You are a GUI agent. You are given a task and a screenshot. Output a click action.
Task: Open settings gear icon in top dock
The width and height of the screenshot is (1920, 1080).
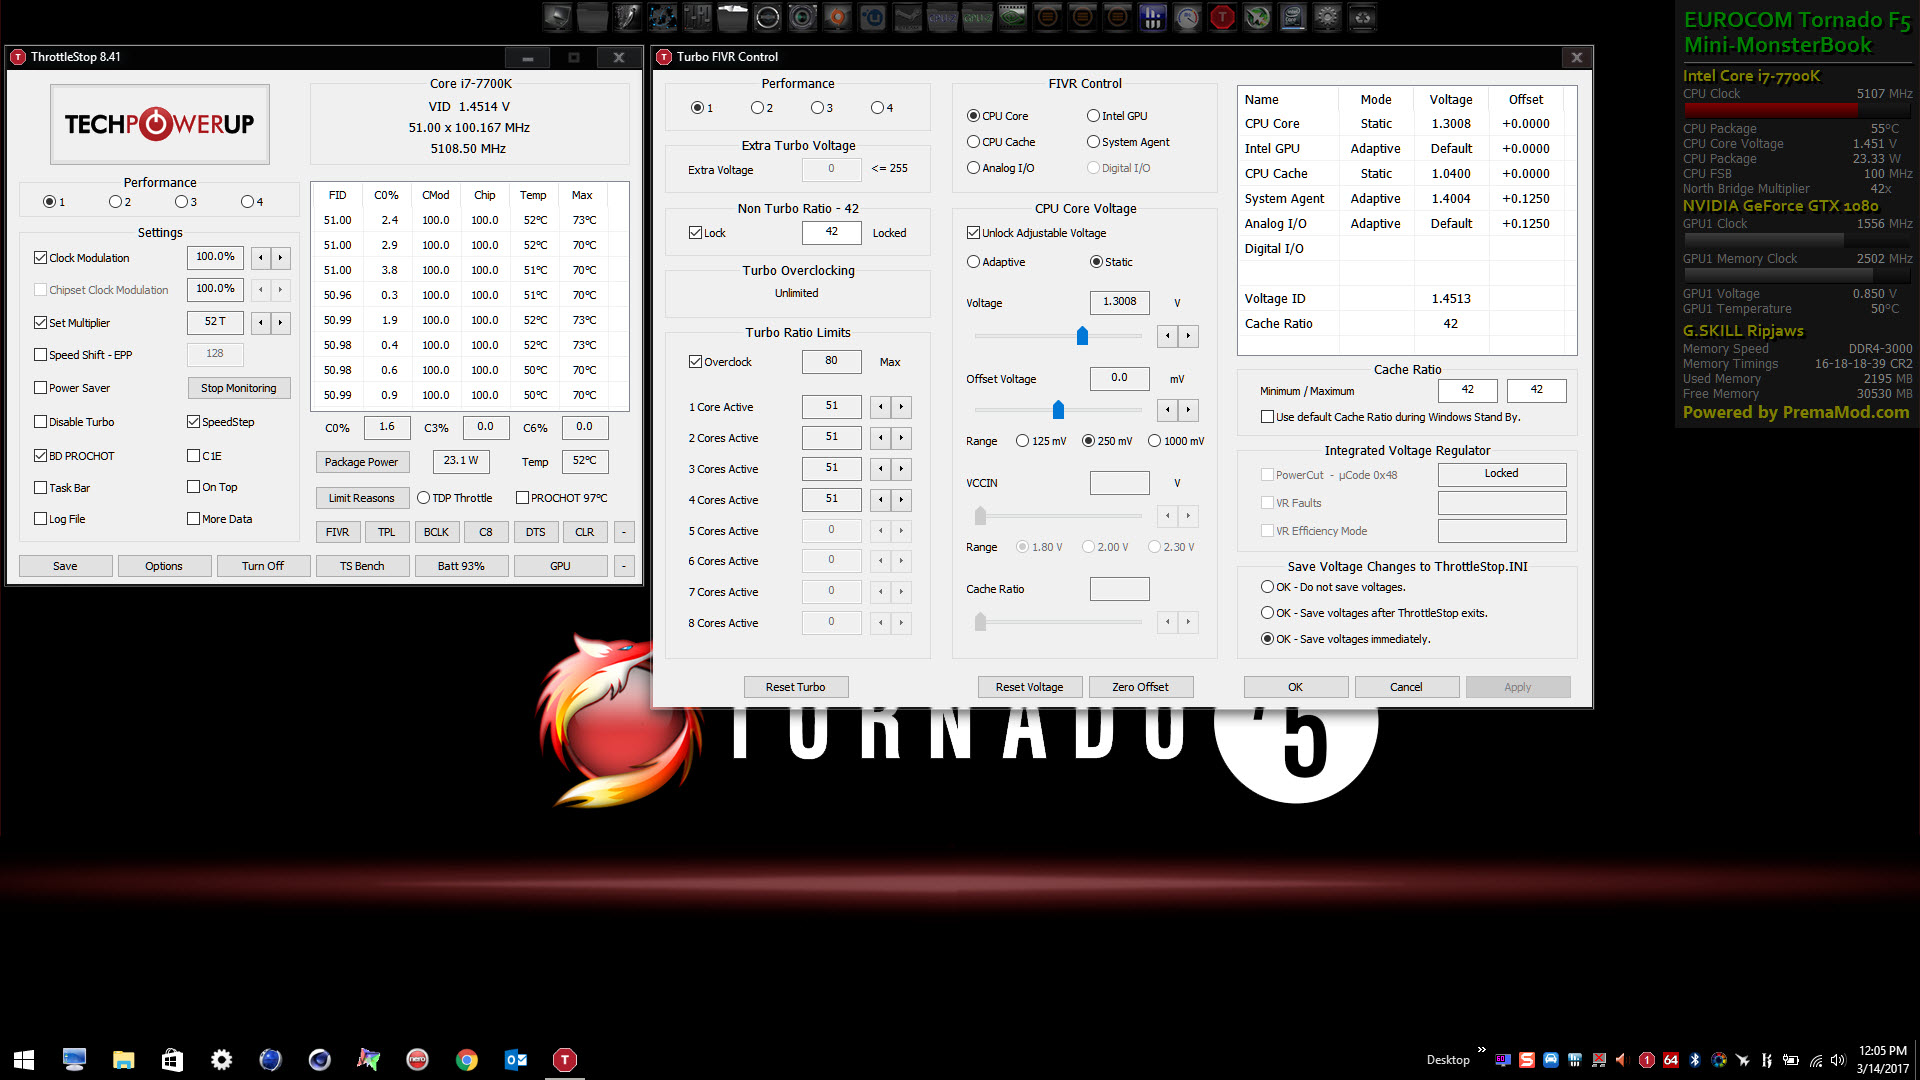point(1327,17)
